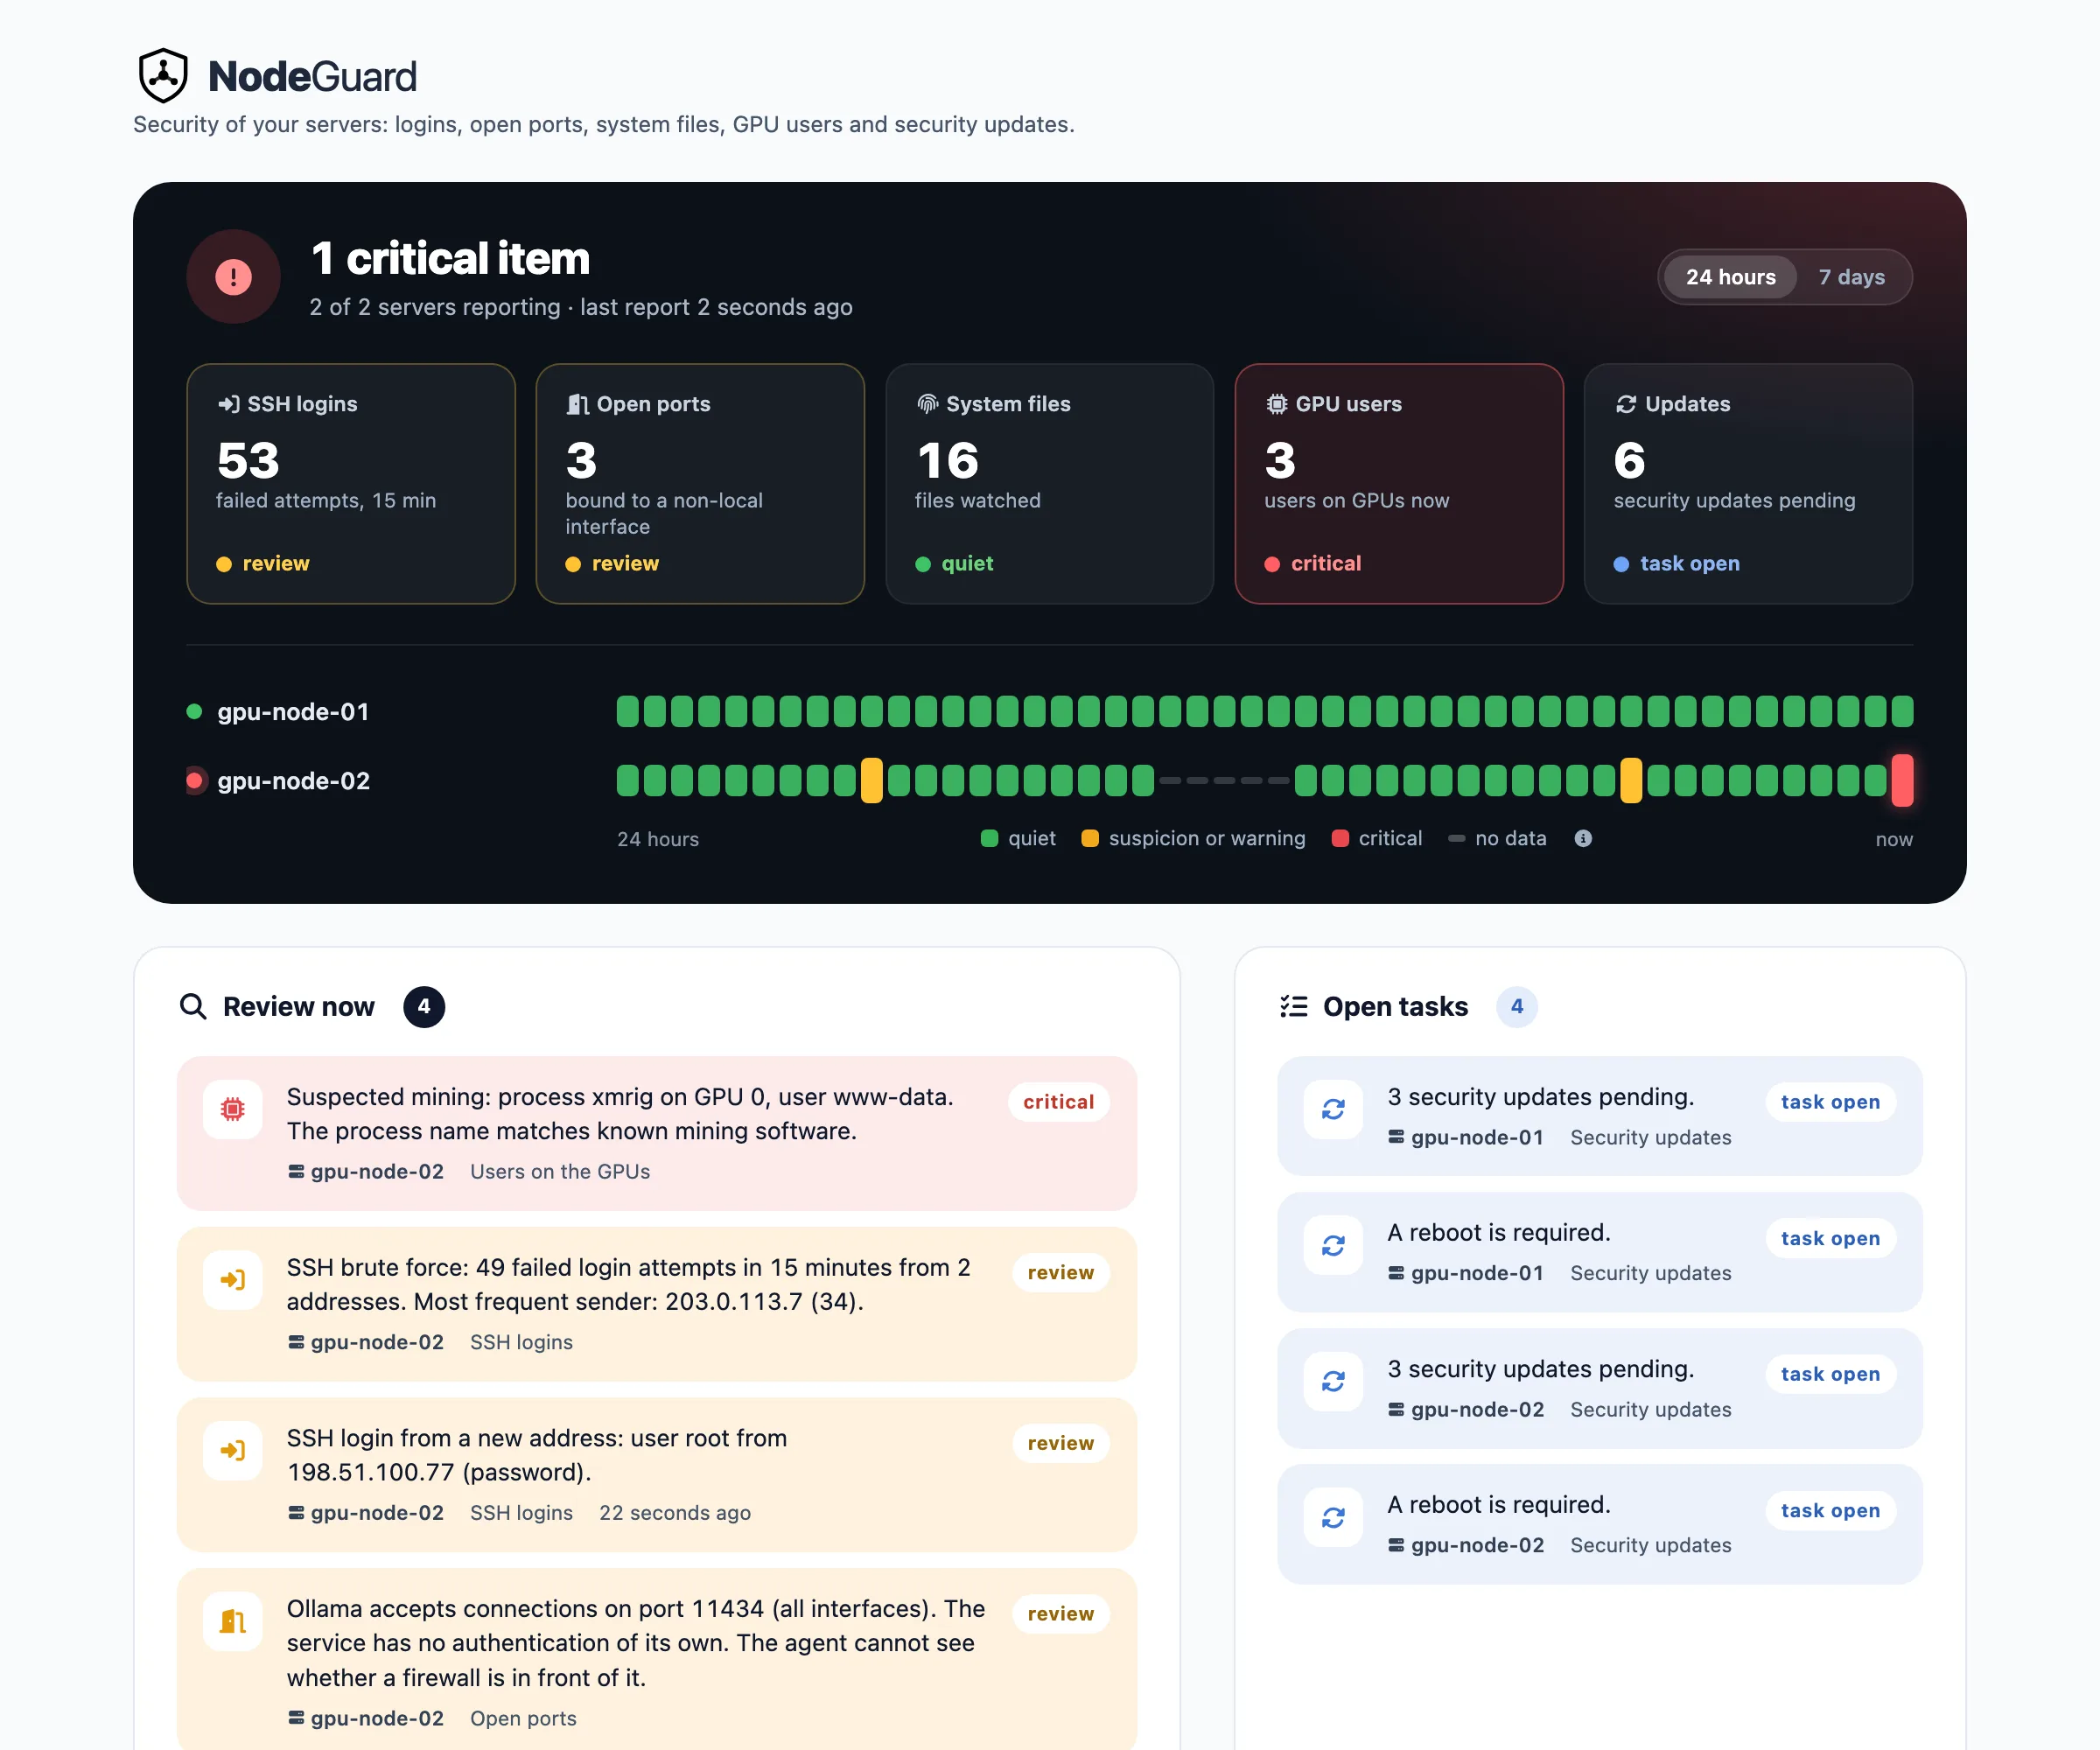The height and width of the screenshot is (1750, 2100).
Task: Open gpu-node-02 3 security updates task
Action: point(1600,1389)
